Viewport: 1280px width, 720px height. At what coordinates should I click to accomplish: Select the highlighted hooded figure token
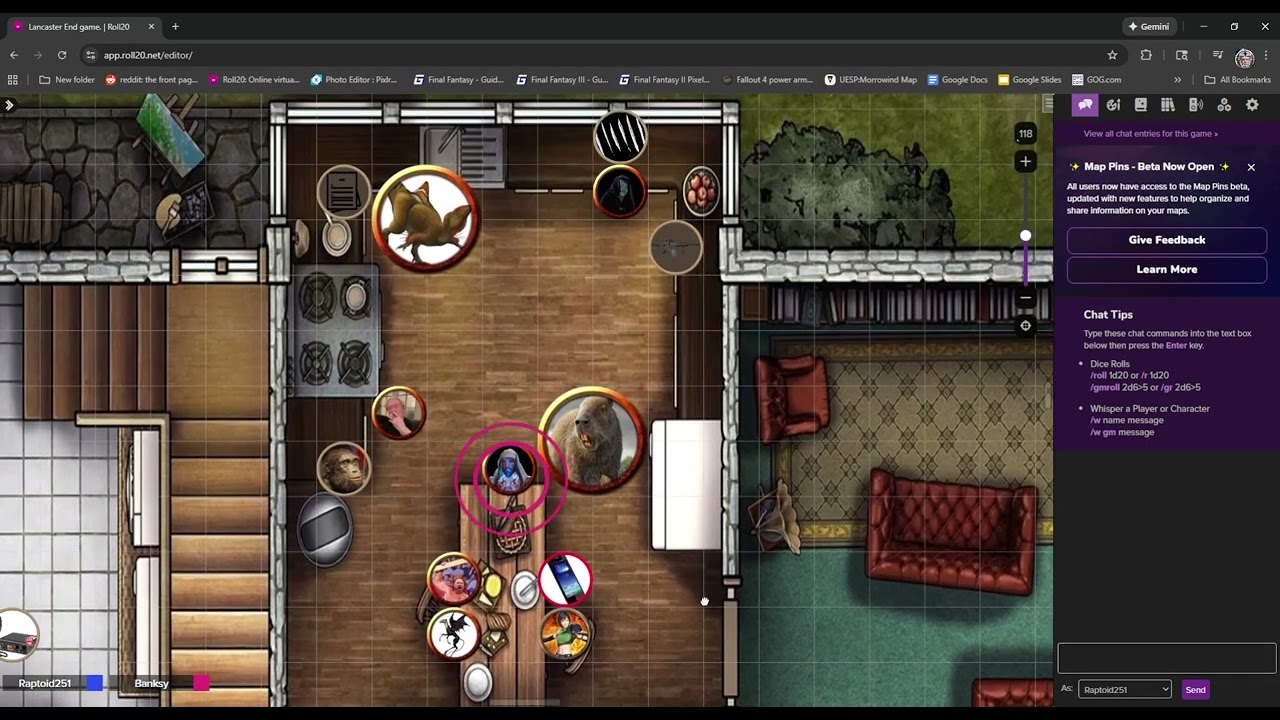510,471
